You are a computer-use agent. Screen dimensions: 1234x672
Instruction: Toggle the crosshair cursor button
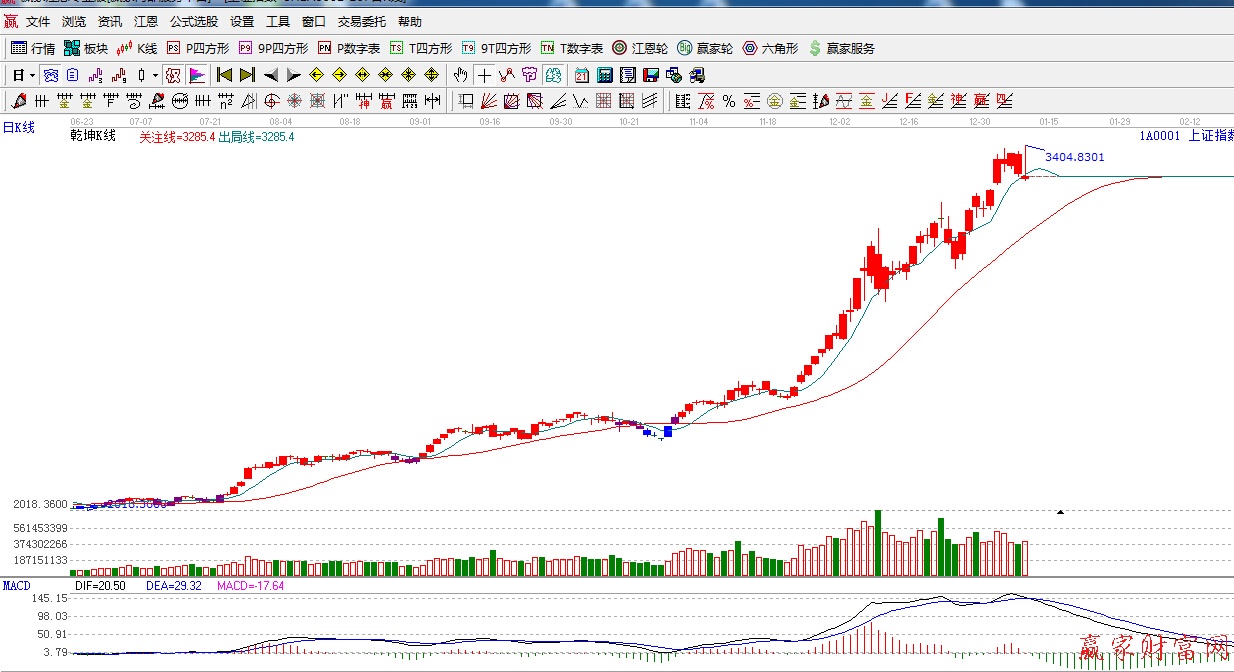(x=484, y=75)
